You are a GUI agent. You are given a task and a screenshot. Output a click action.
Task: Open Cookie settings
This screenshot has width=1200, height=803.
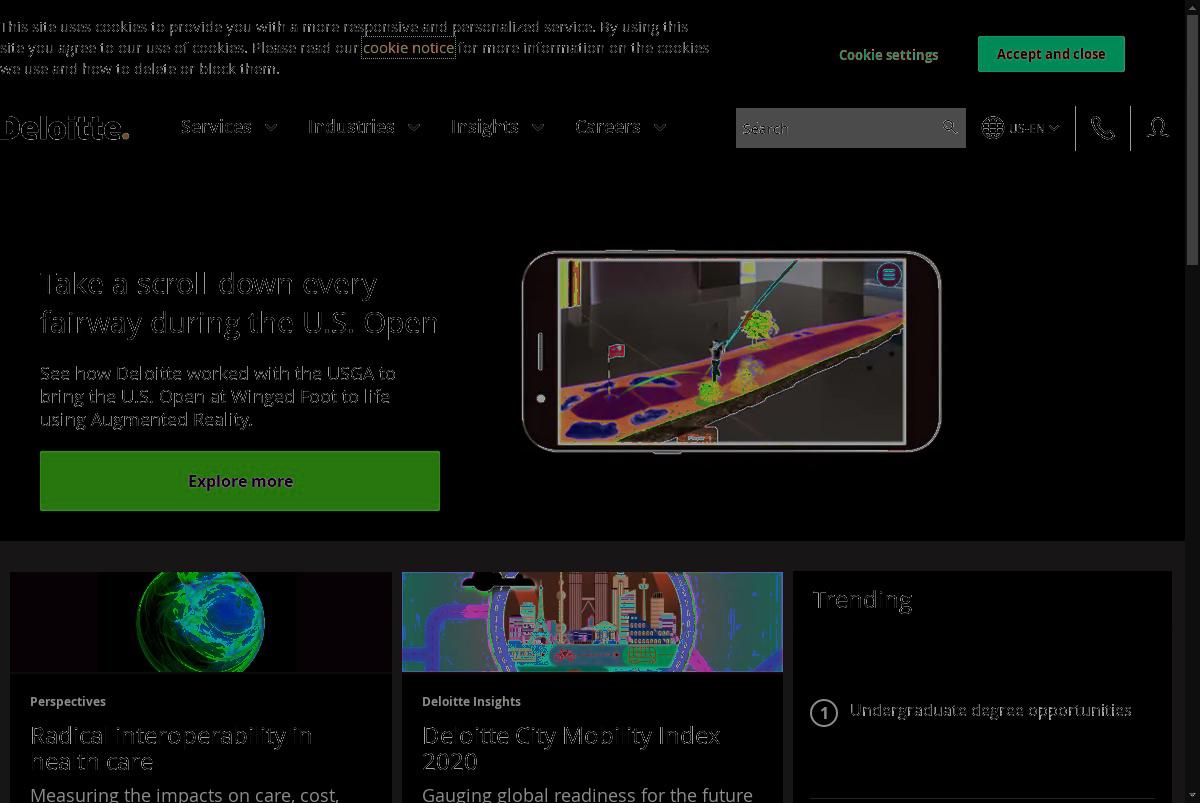click(x=888, y=55)
